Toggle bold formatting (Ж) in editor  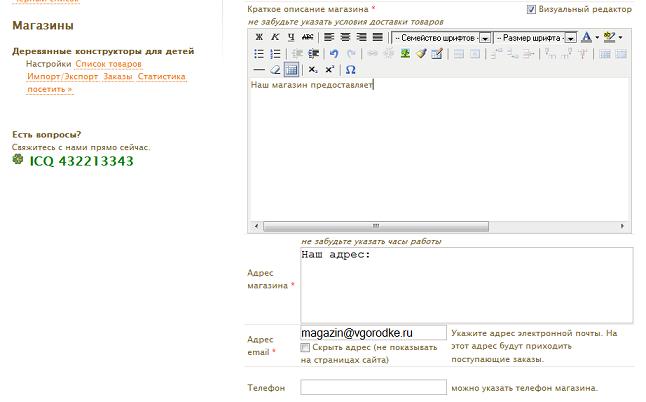259,37
